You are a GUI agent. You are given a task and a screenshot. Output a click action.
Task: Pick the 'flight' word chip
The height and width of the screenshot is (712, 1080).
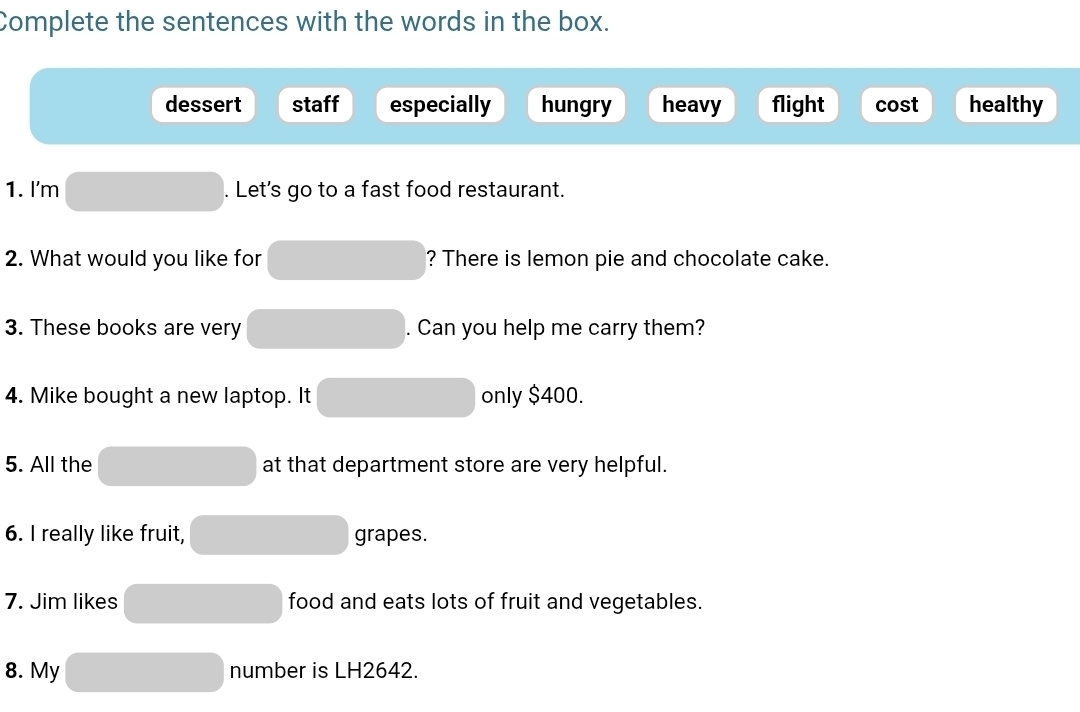point(798,105)
